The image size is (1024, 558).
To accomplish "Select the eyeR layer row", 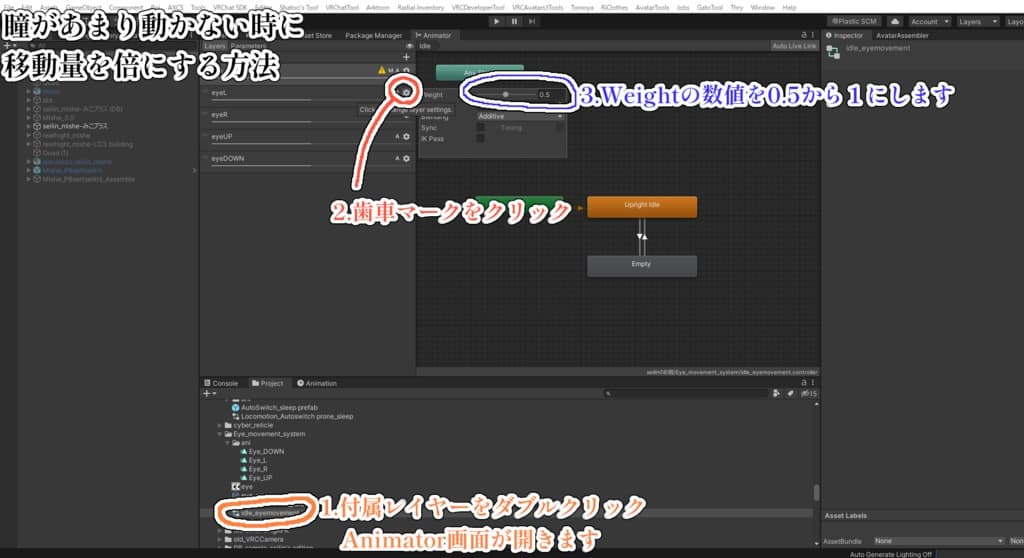I will click(307, 115).
